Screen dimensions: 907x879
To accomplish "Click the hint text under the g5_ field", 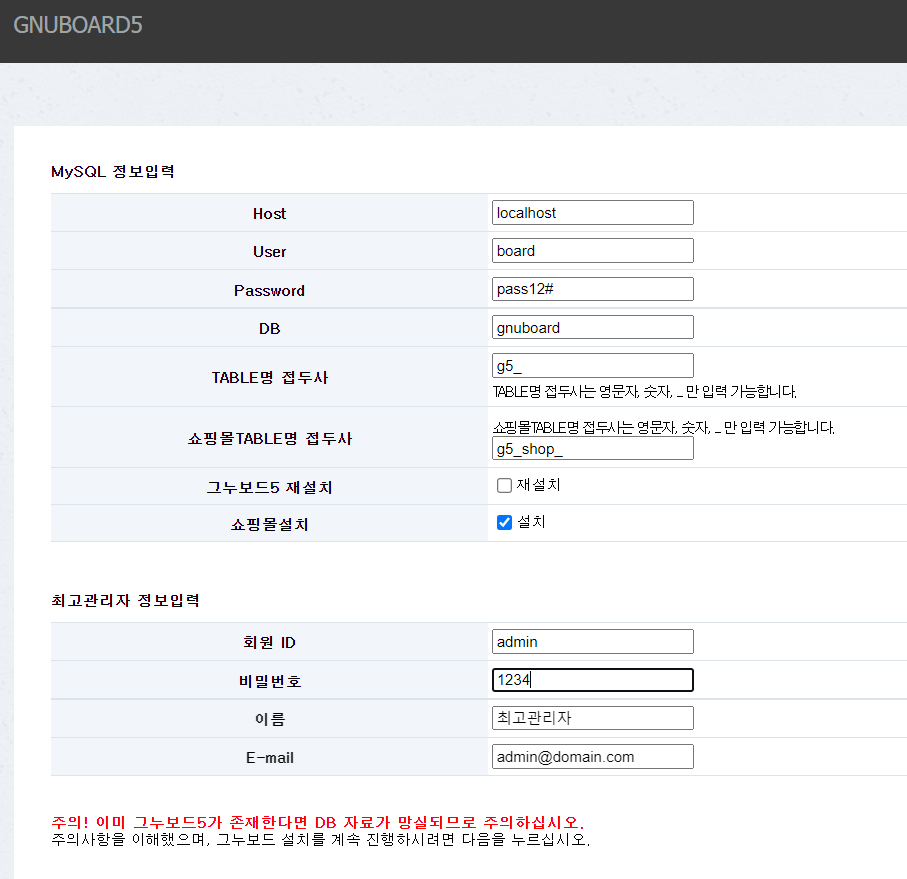I will point(644,392).
